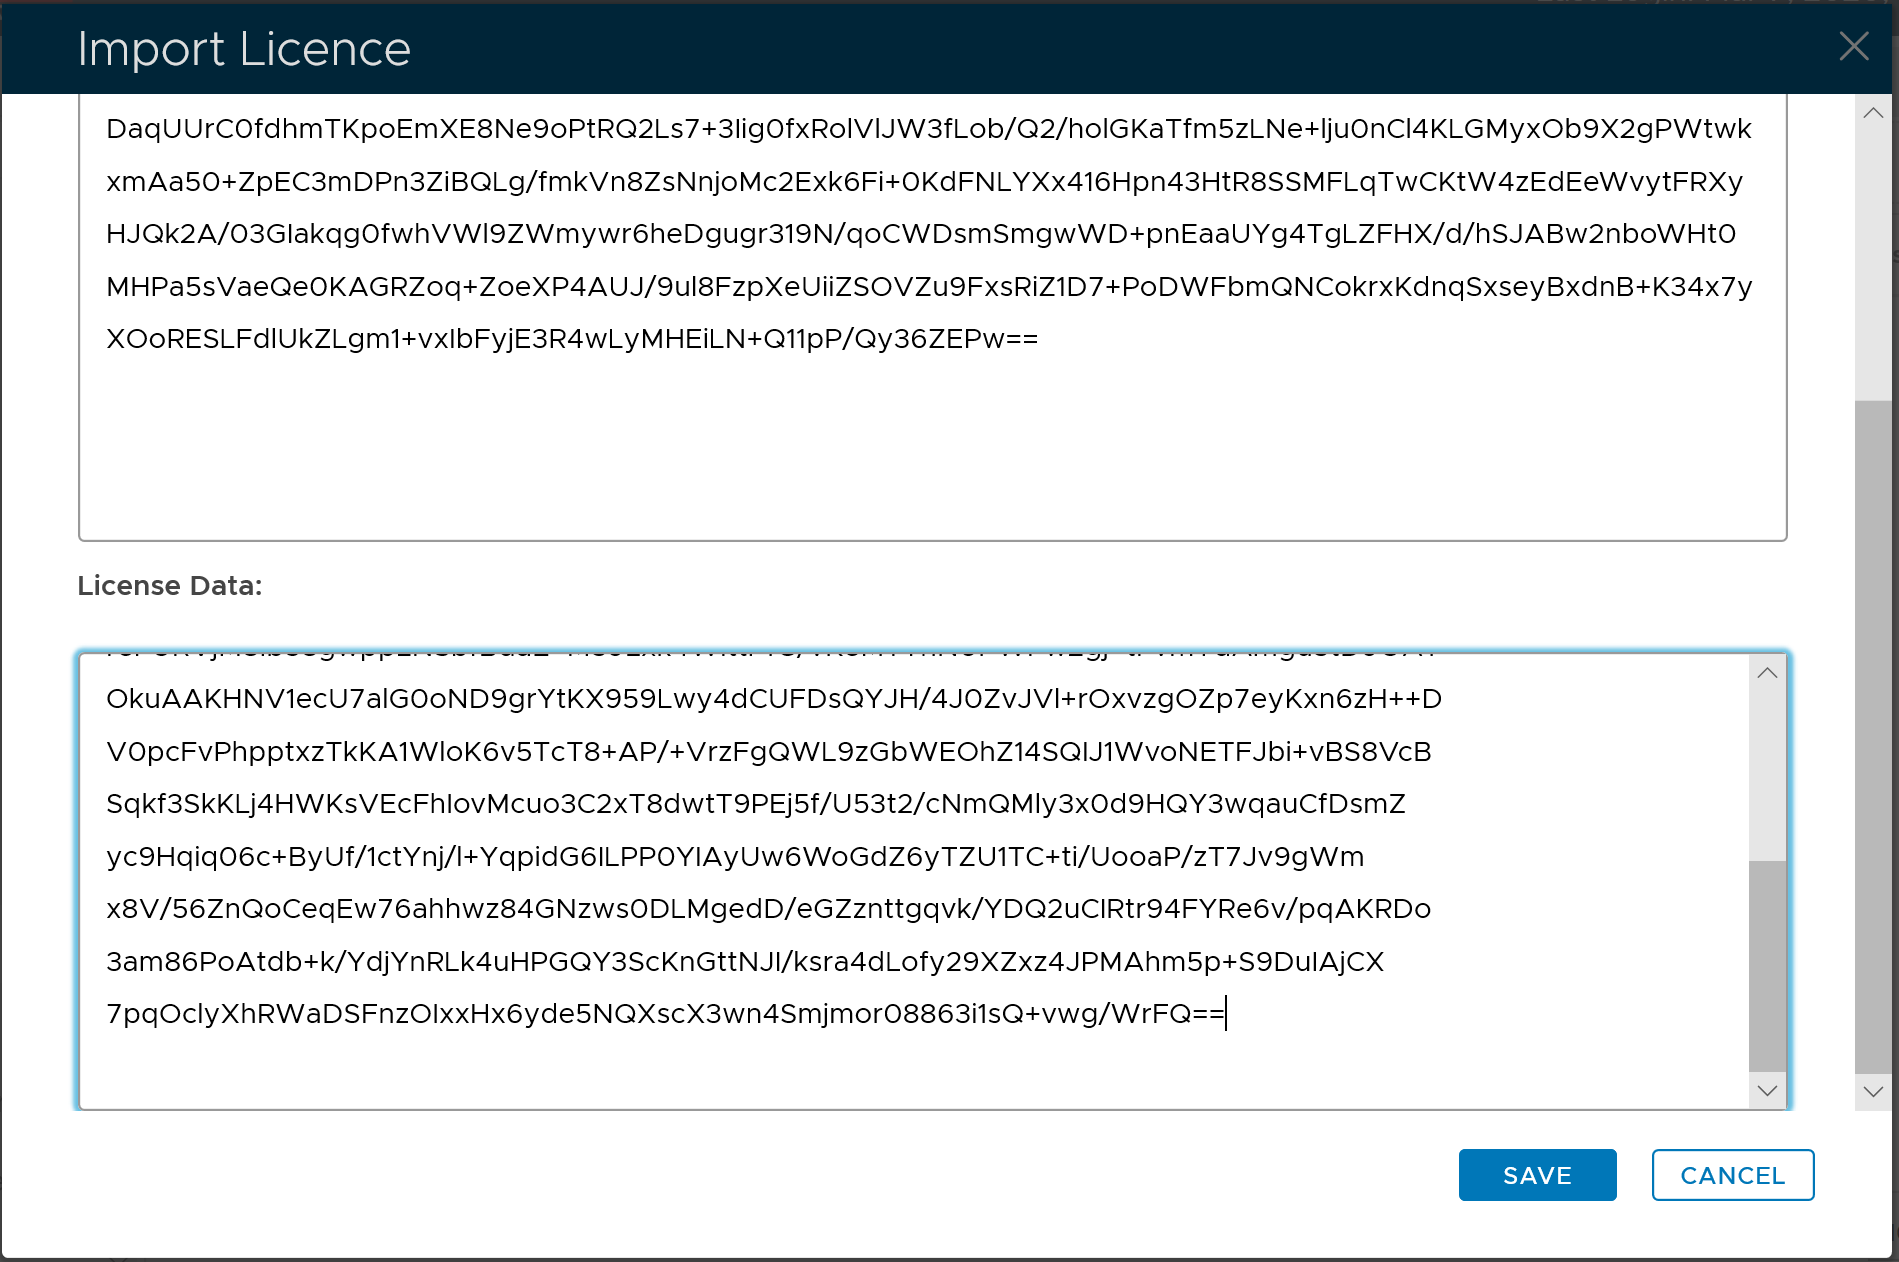Image resolution: width=1899 pixels, height=1262 pixels.
Task: Click the Import Licence title text
Action: pos(244,49)
